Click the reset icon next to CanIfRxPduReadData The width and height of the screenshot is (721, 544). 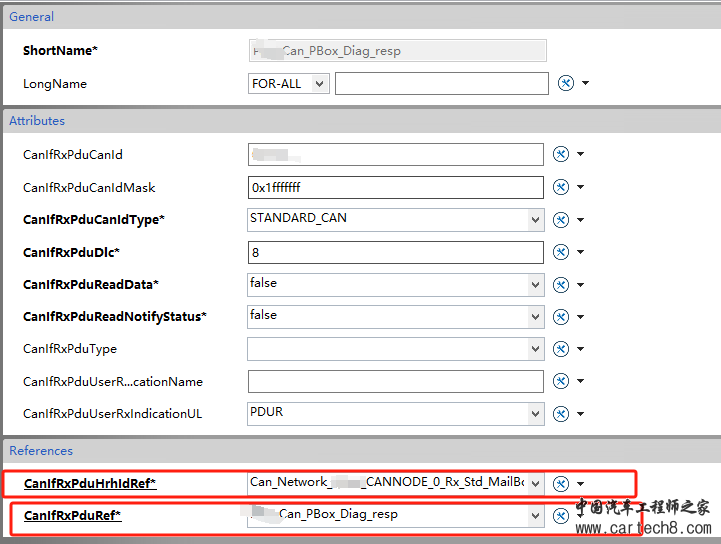click(x=561, y=285)
